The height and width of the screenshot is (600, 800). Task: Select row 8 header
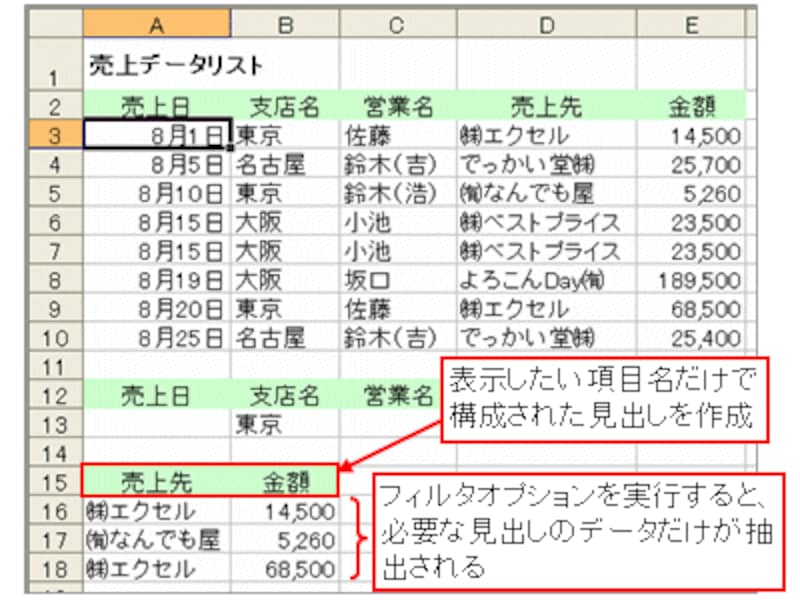(55, 280)
